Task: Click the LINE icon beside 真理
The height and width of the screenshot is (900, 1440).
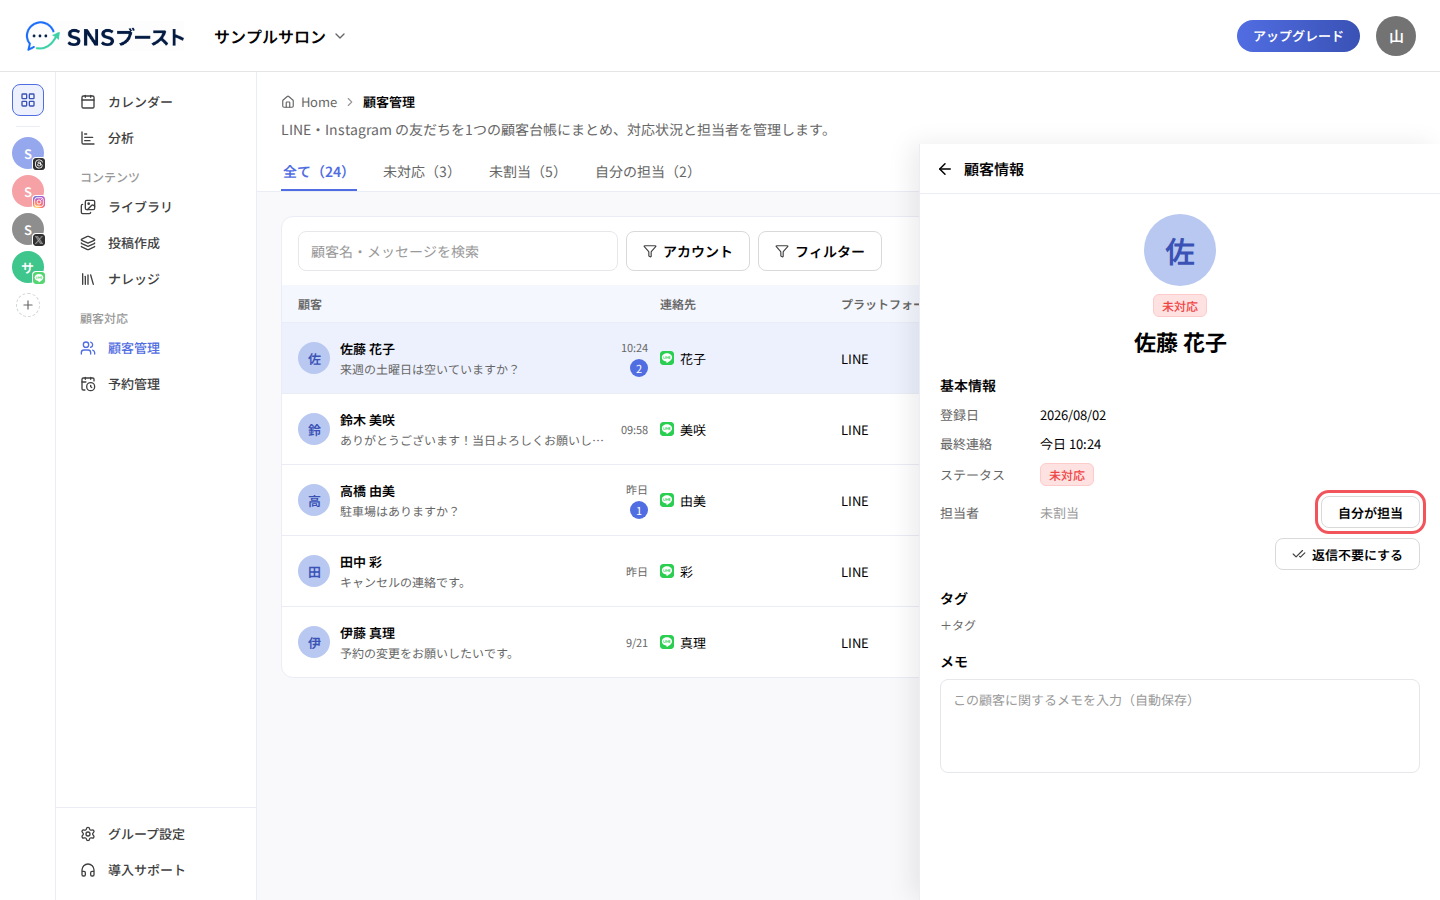Action: [x=667, y=642]
